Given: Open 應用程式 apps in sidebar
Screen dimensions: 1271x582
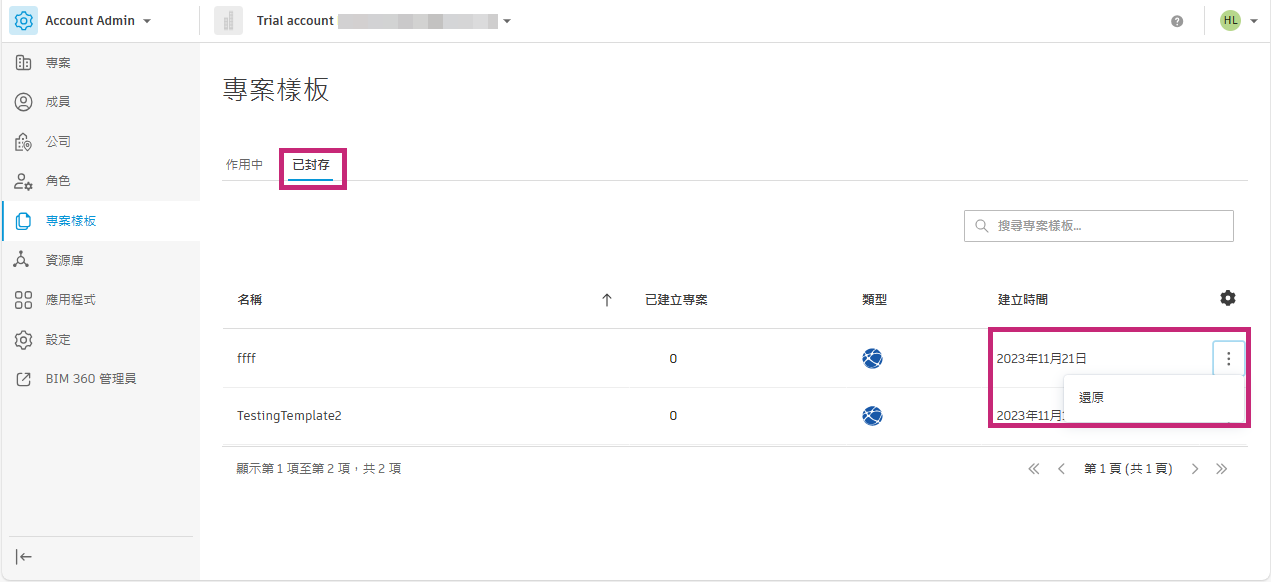Looking at the screenshot, I should [x=70, y=300].
